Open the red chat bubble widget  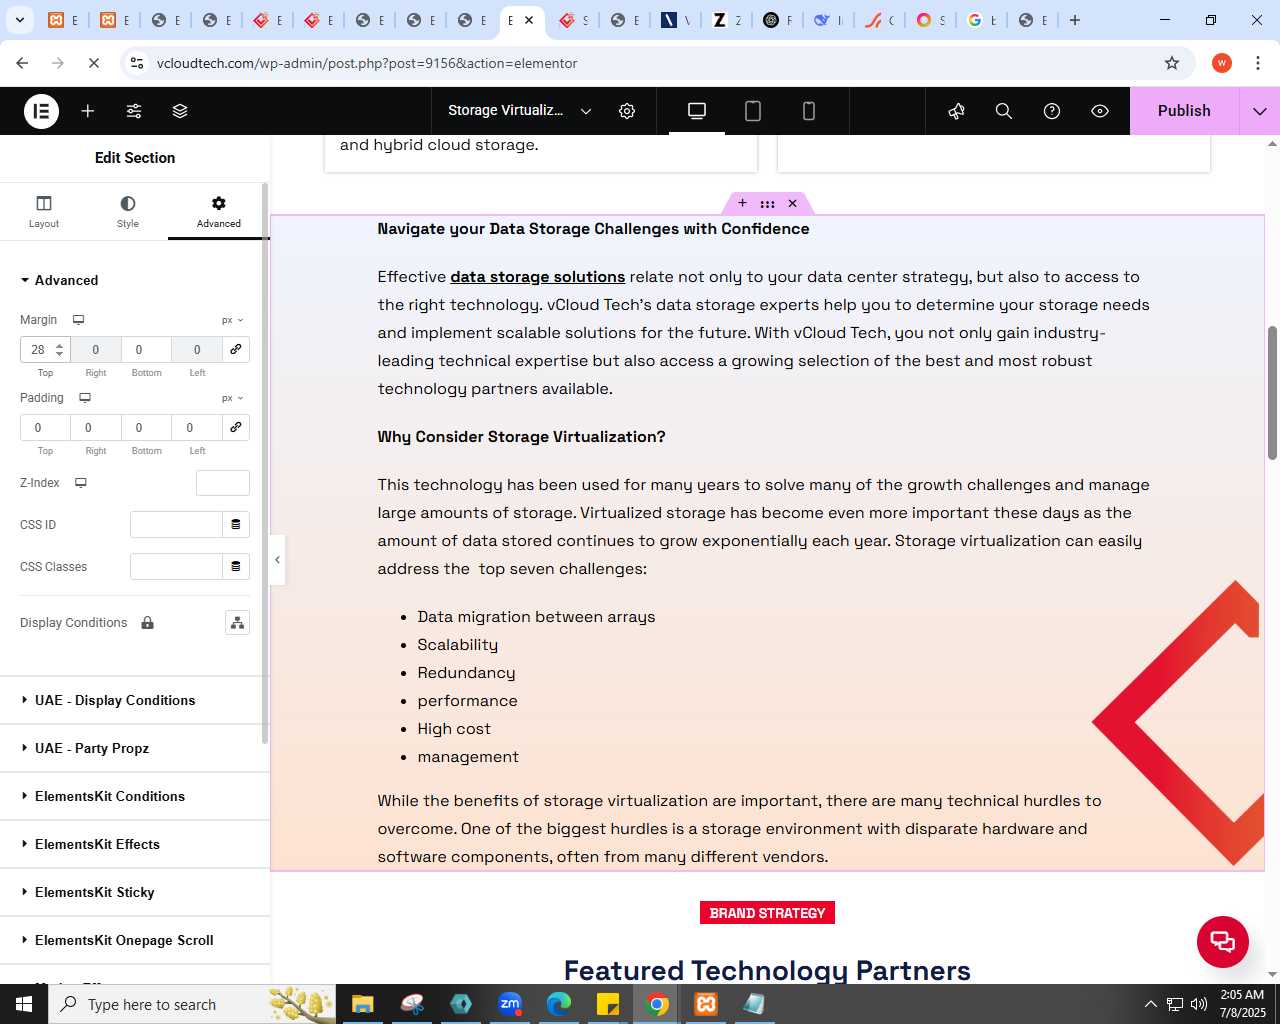1223,941
